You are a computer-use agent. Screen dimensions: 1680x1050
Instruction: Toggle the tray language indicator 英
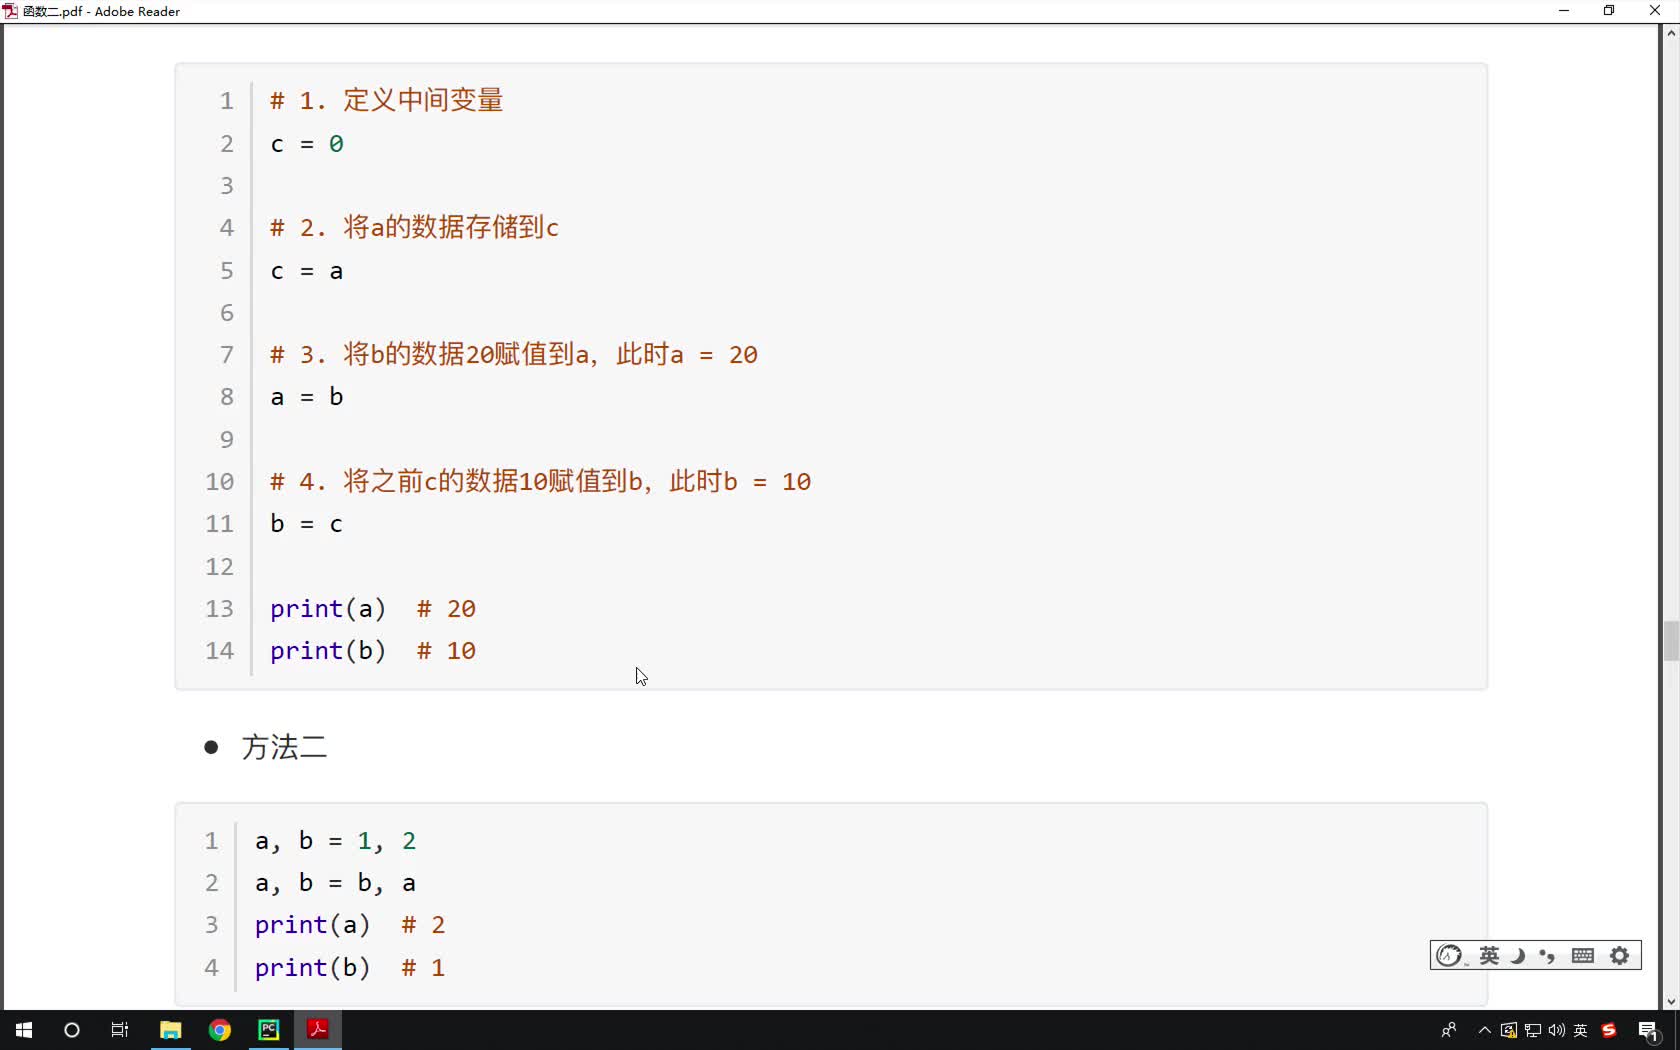(x=1581, y=1030)
